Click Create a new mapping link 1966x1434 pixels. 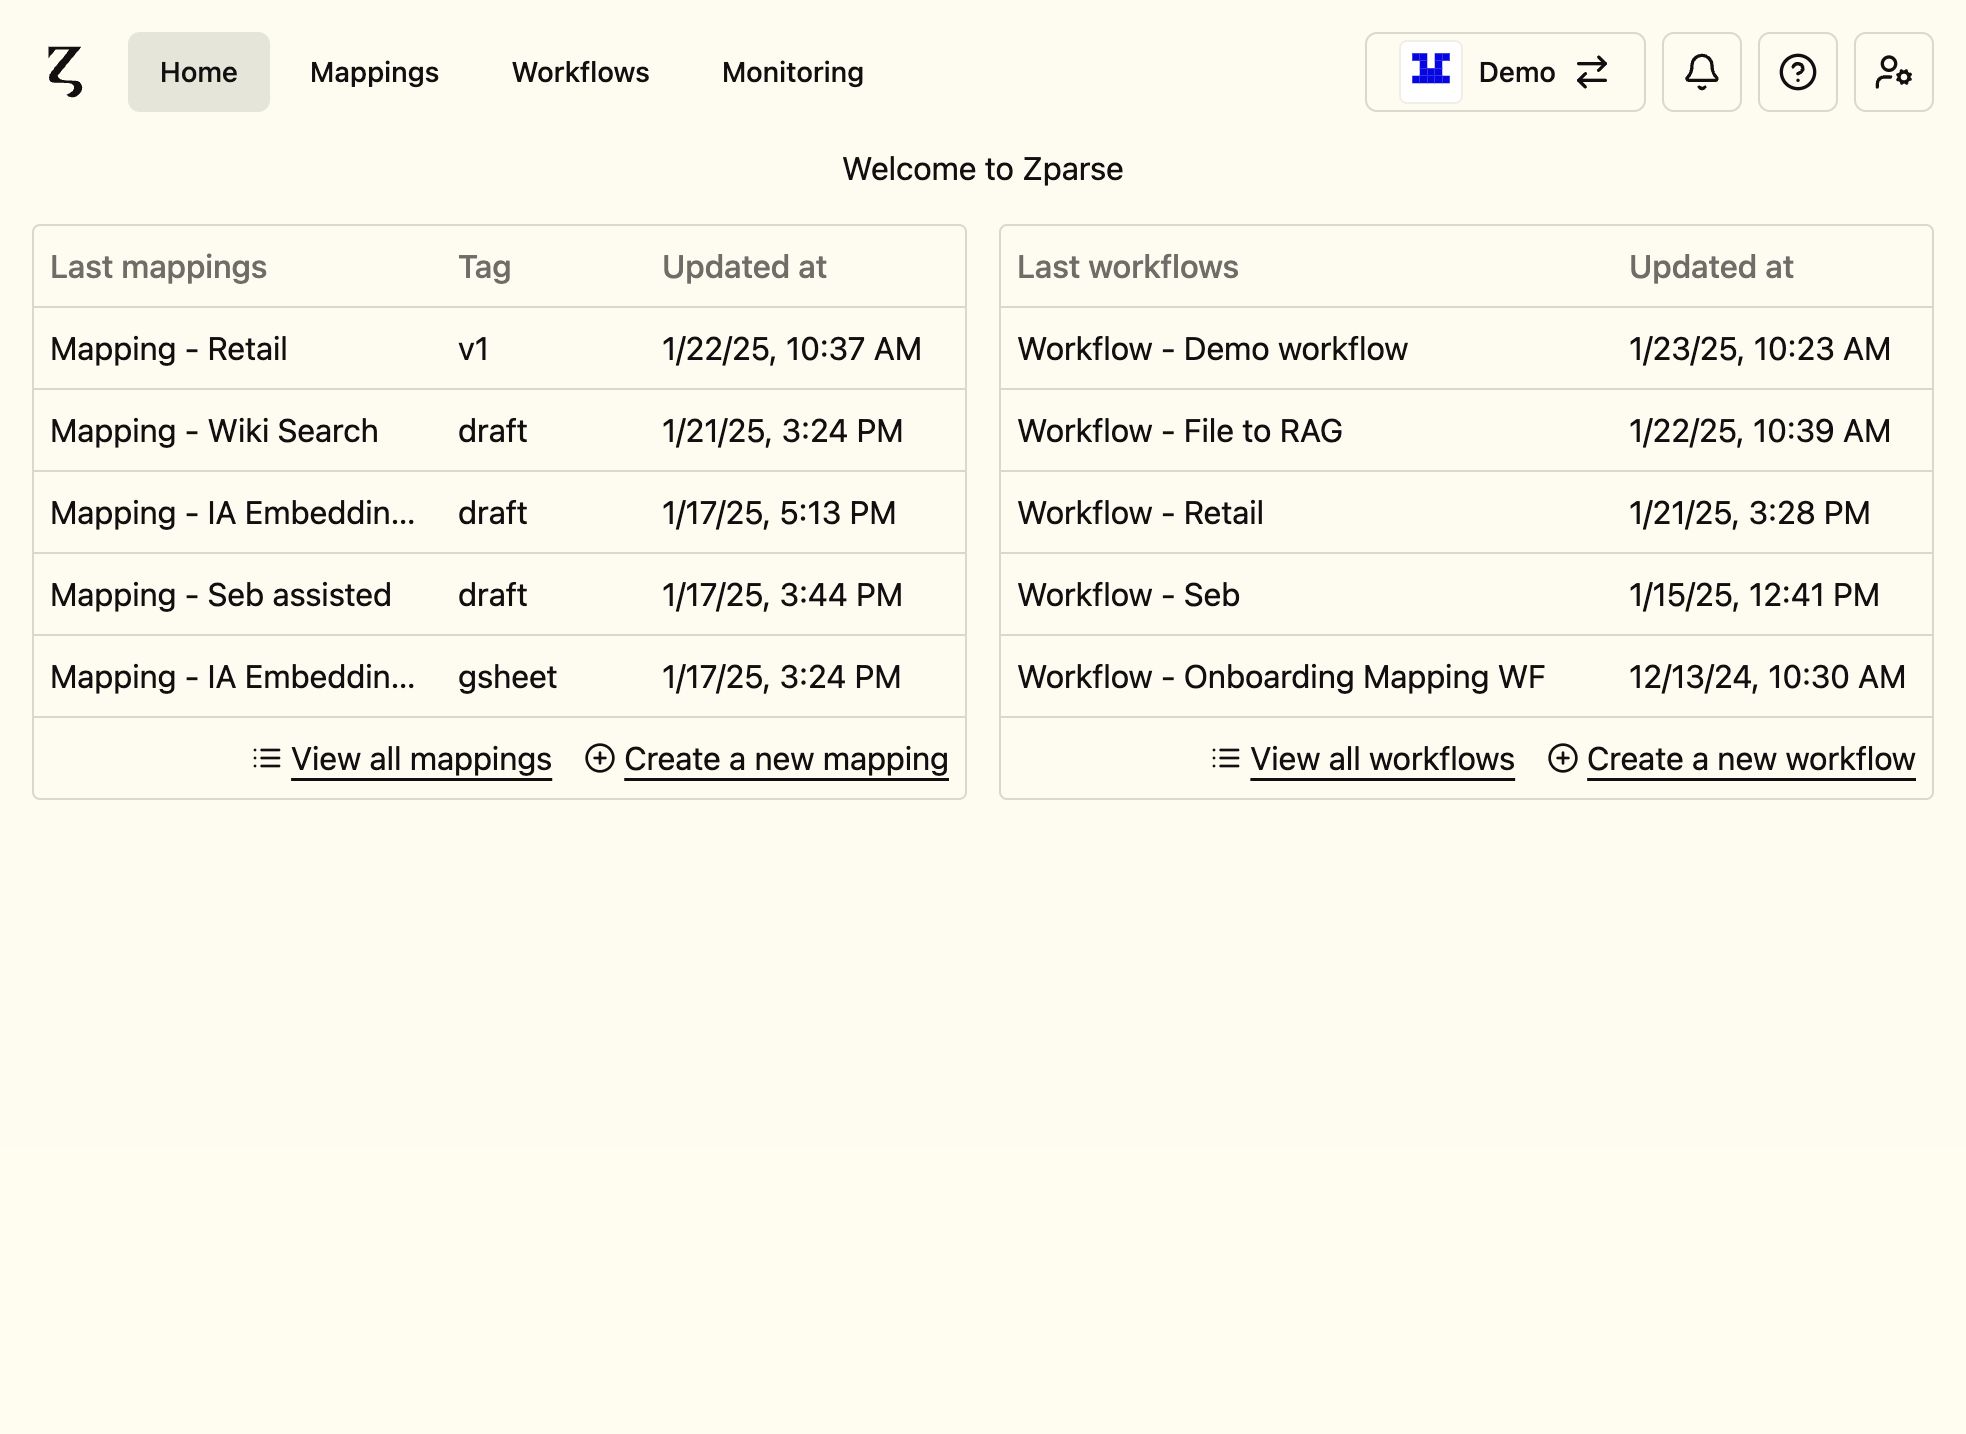(x=786, y=759)
